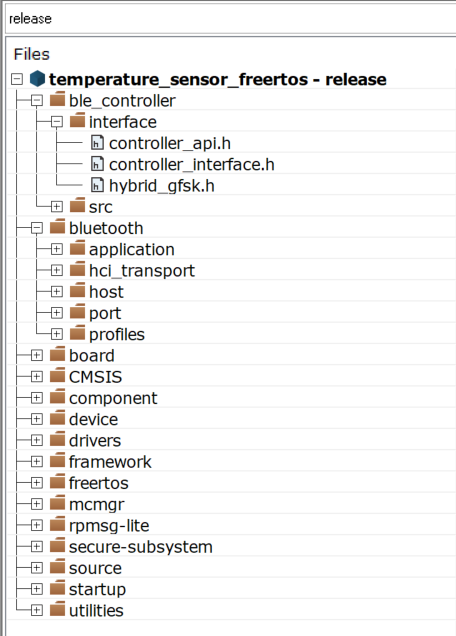Click the Files column header
The width and height of the screenshot is (456, 636).
32,54
